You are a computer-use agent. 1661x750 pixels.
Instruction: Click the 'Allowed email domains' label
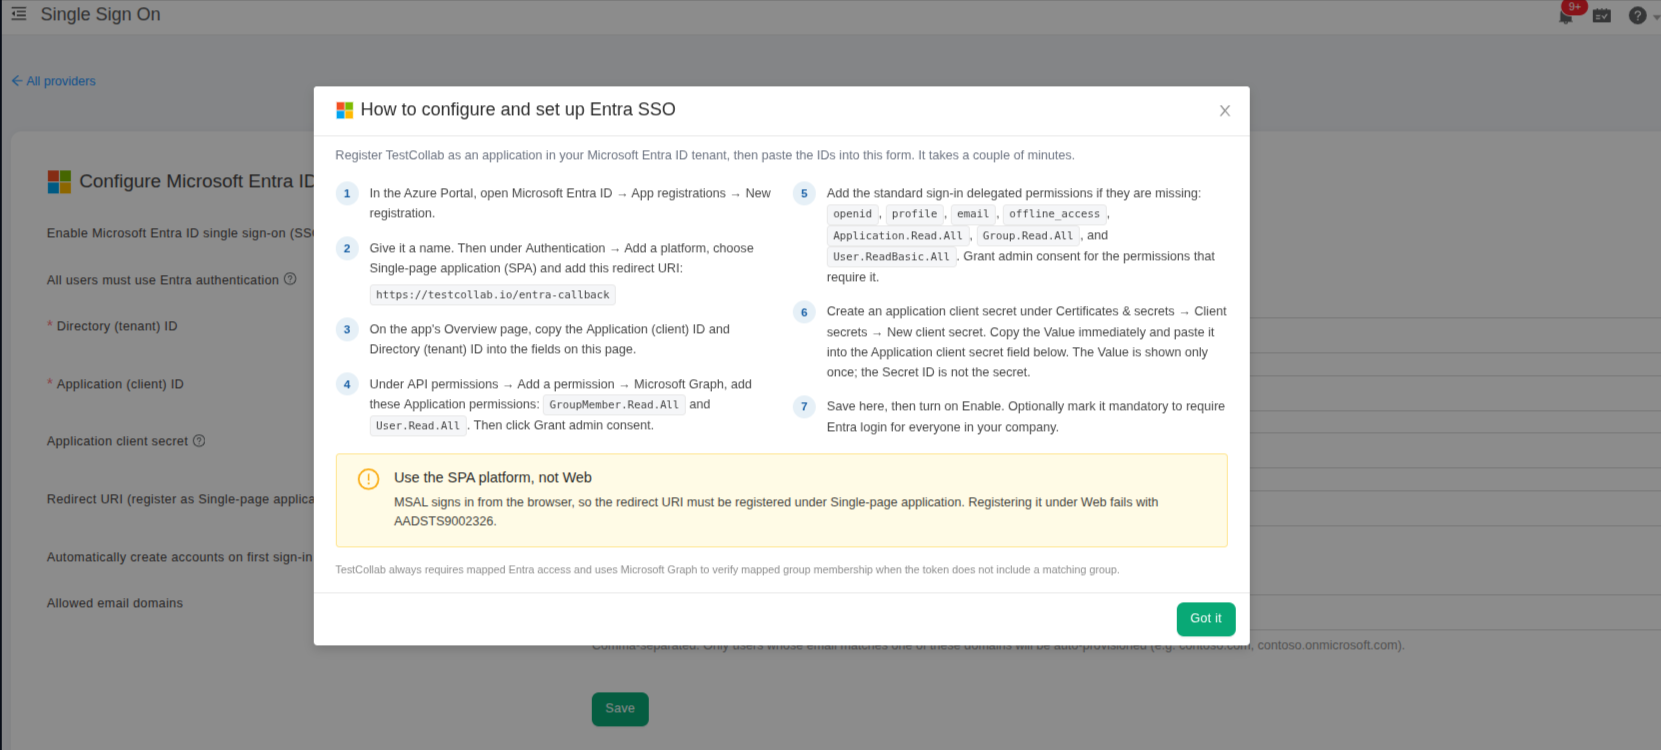pos(115,603)
